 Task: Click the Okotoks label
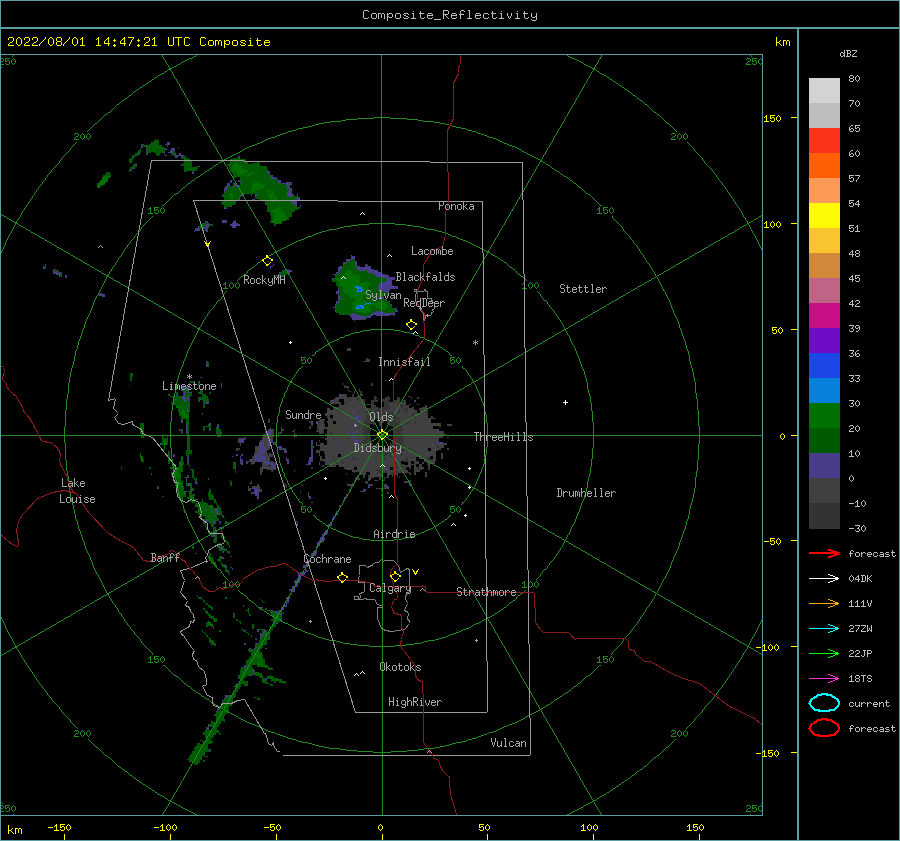coord(400,667)
